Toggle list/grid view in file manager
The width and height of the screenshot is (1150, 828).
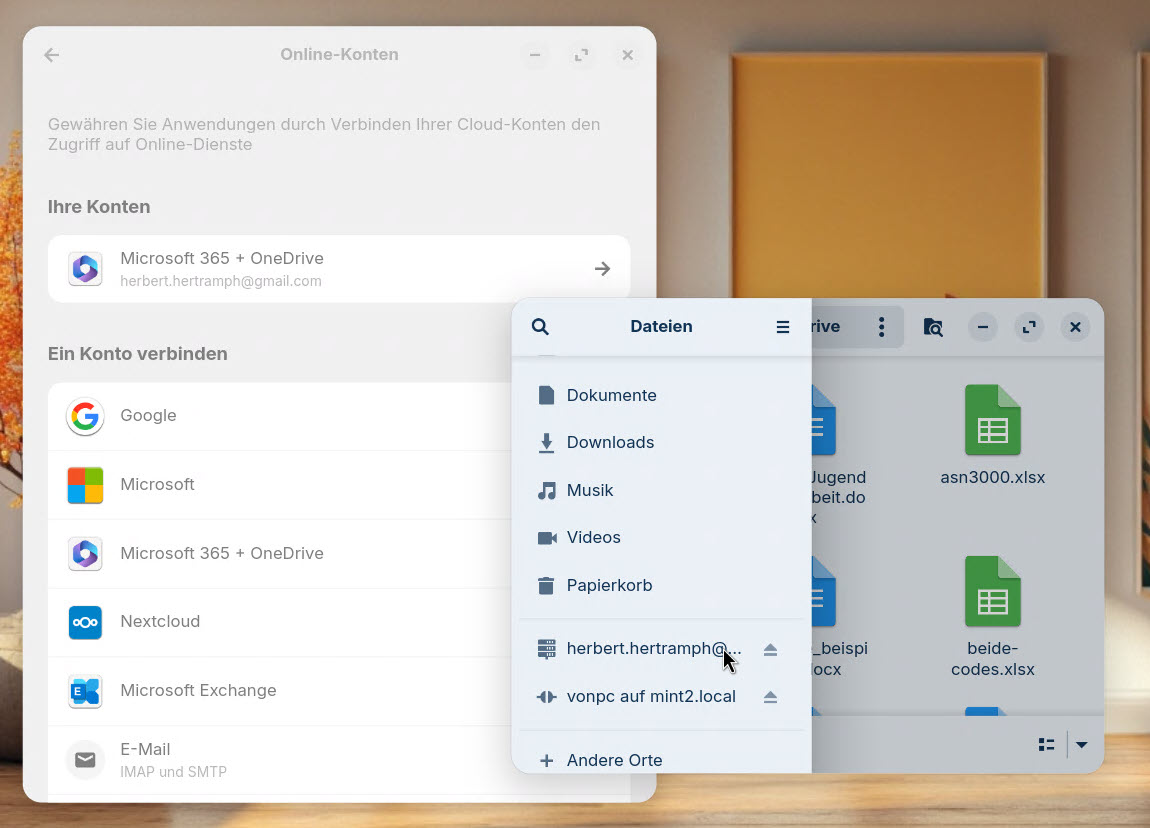tap(1046, 744)
